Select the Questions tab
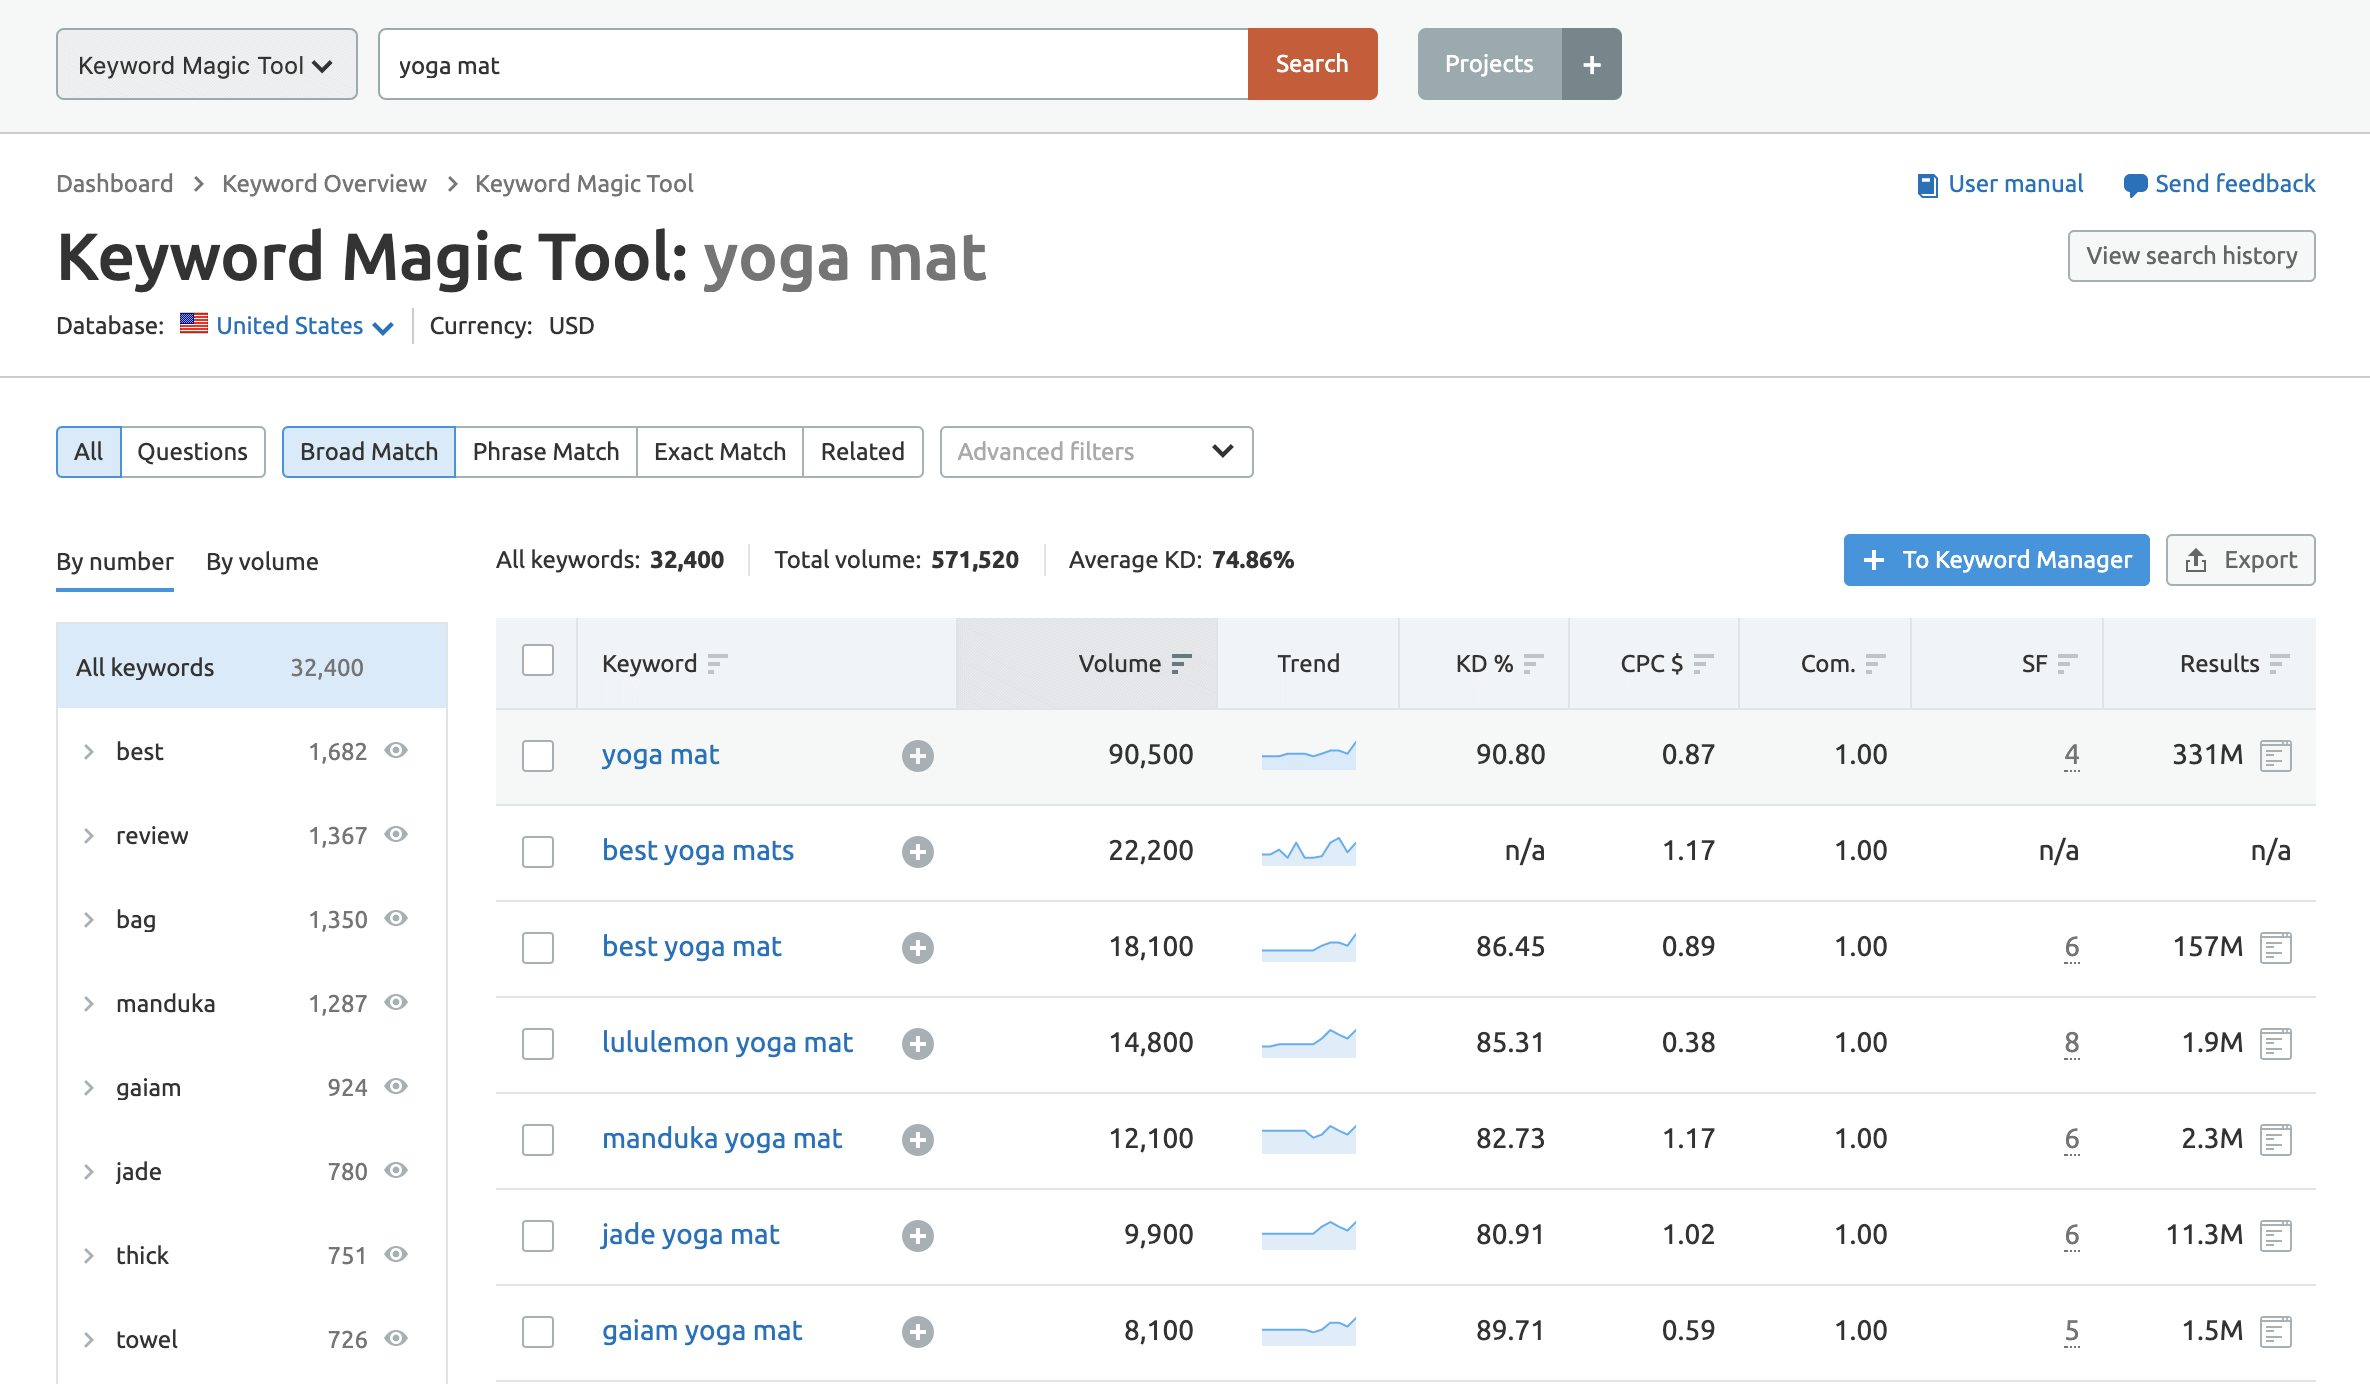This screenshot has height=1384, width=2370. [x=191, y=450]
